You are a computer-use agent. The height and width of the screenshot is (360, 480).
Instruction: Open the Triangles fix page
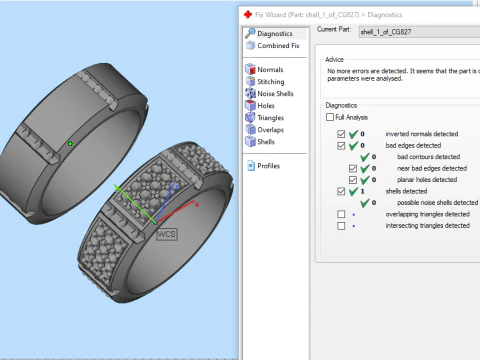click(271, 117)
